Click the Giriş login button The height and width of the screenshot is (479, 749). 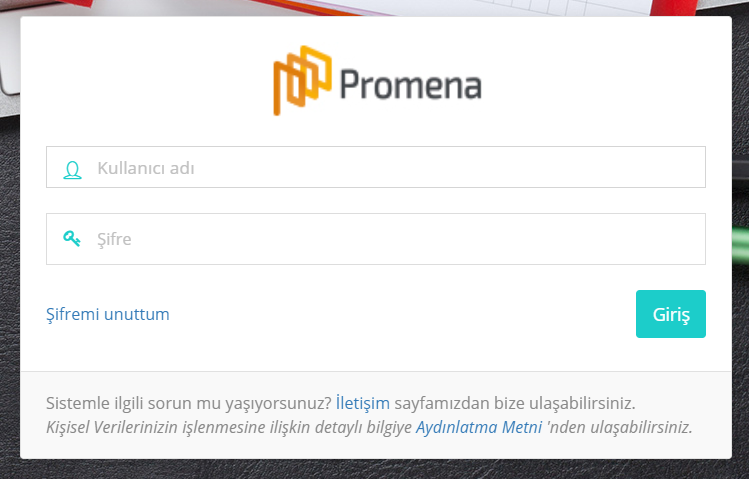click(x=671, y=314)
